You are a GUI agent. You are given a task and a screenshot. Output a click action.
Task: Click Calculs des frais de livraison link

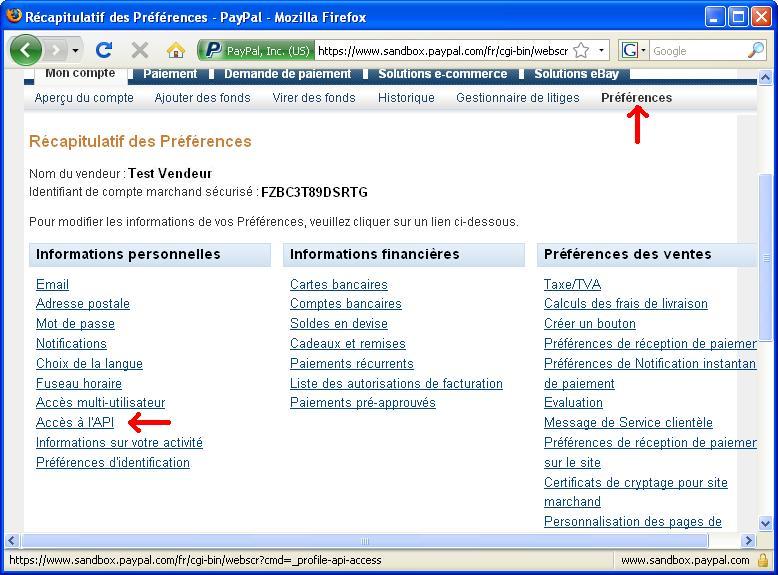(x=626, y=304)
